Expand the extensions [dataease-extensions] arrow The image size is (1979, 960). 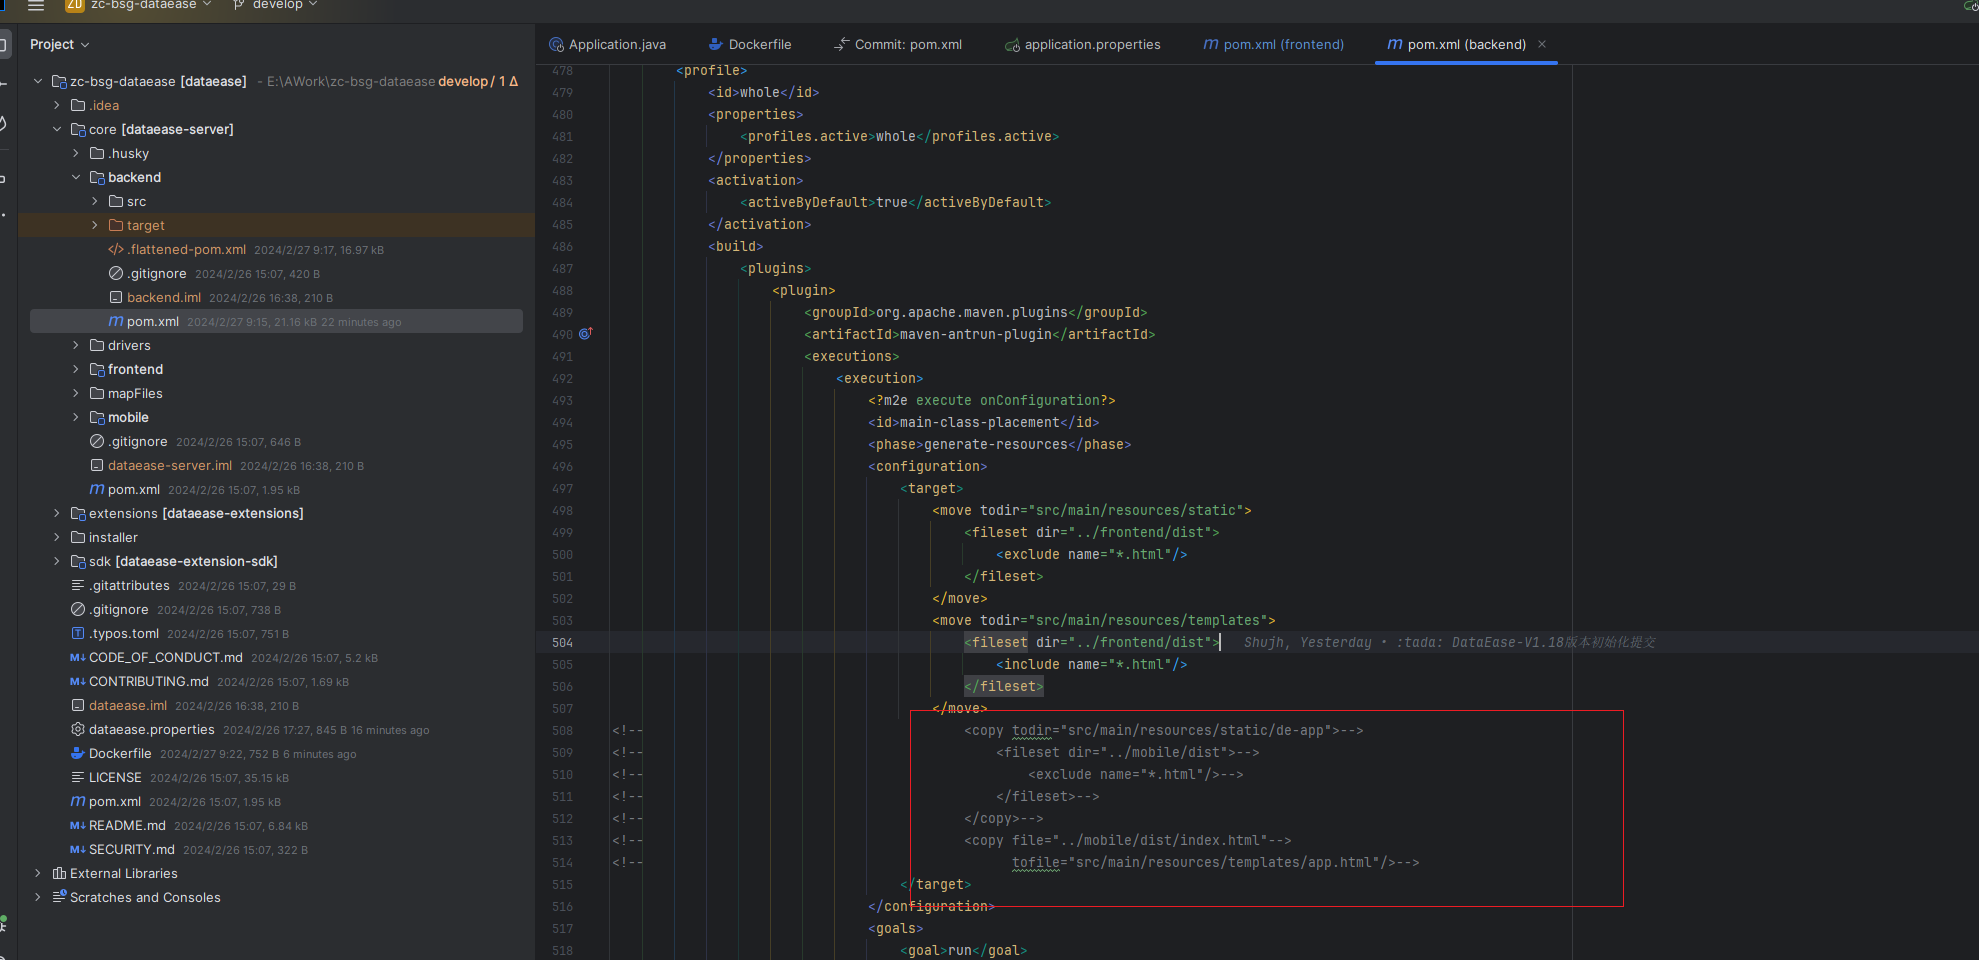tap(57, 513)
